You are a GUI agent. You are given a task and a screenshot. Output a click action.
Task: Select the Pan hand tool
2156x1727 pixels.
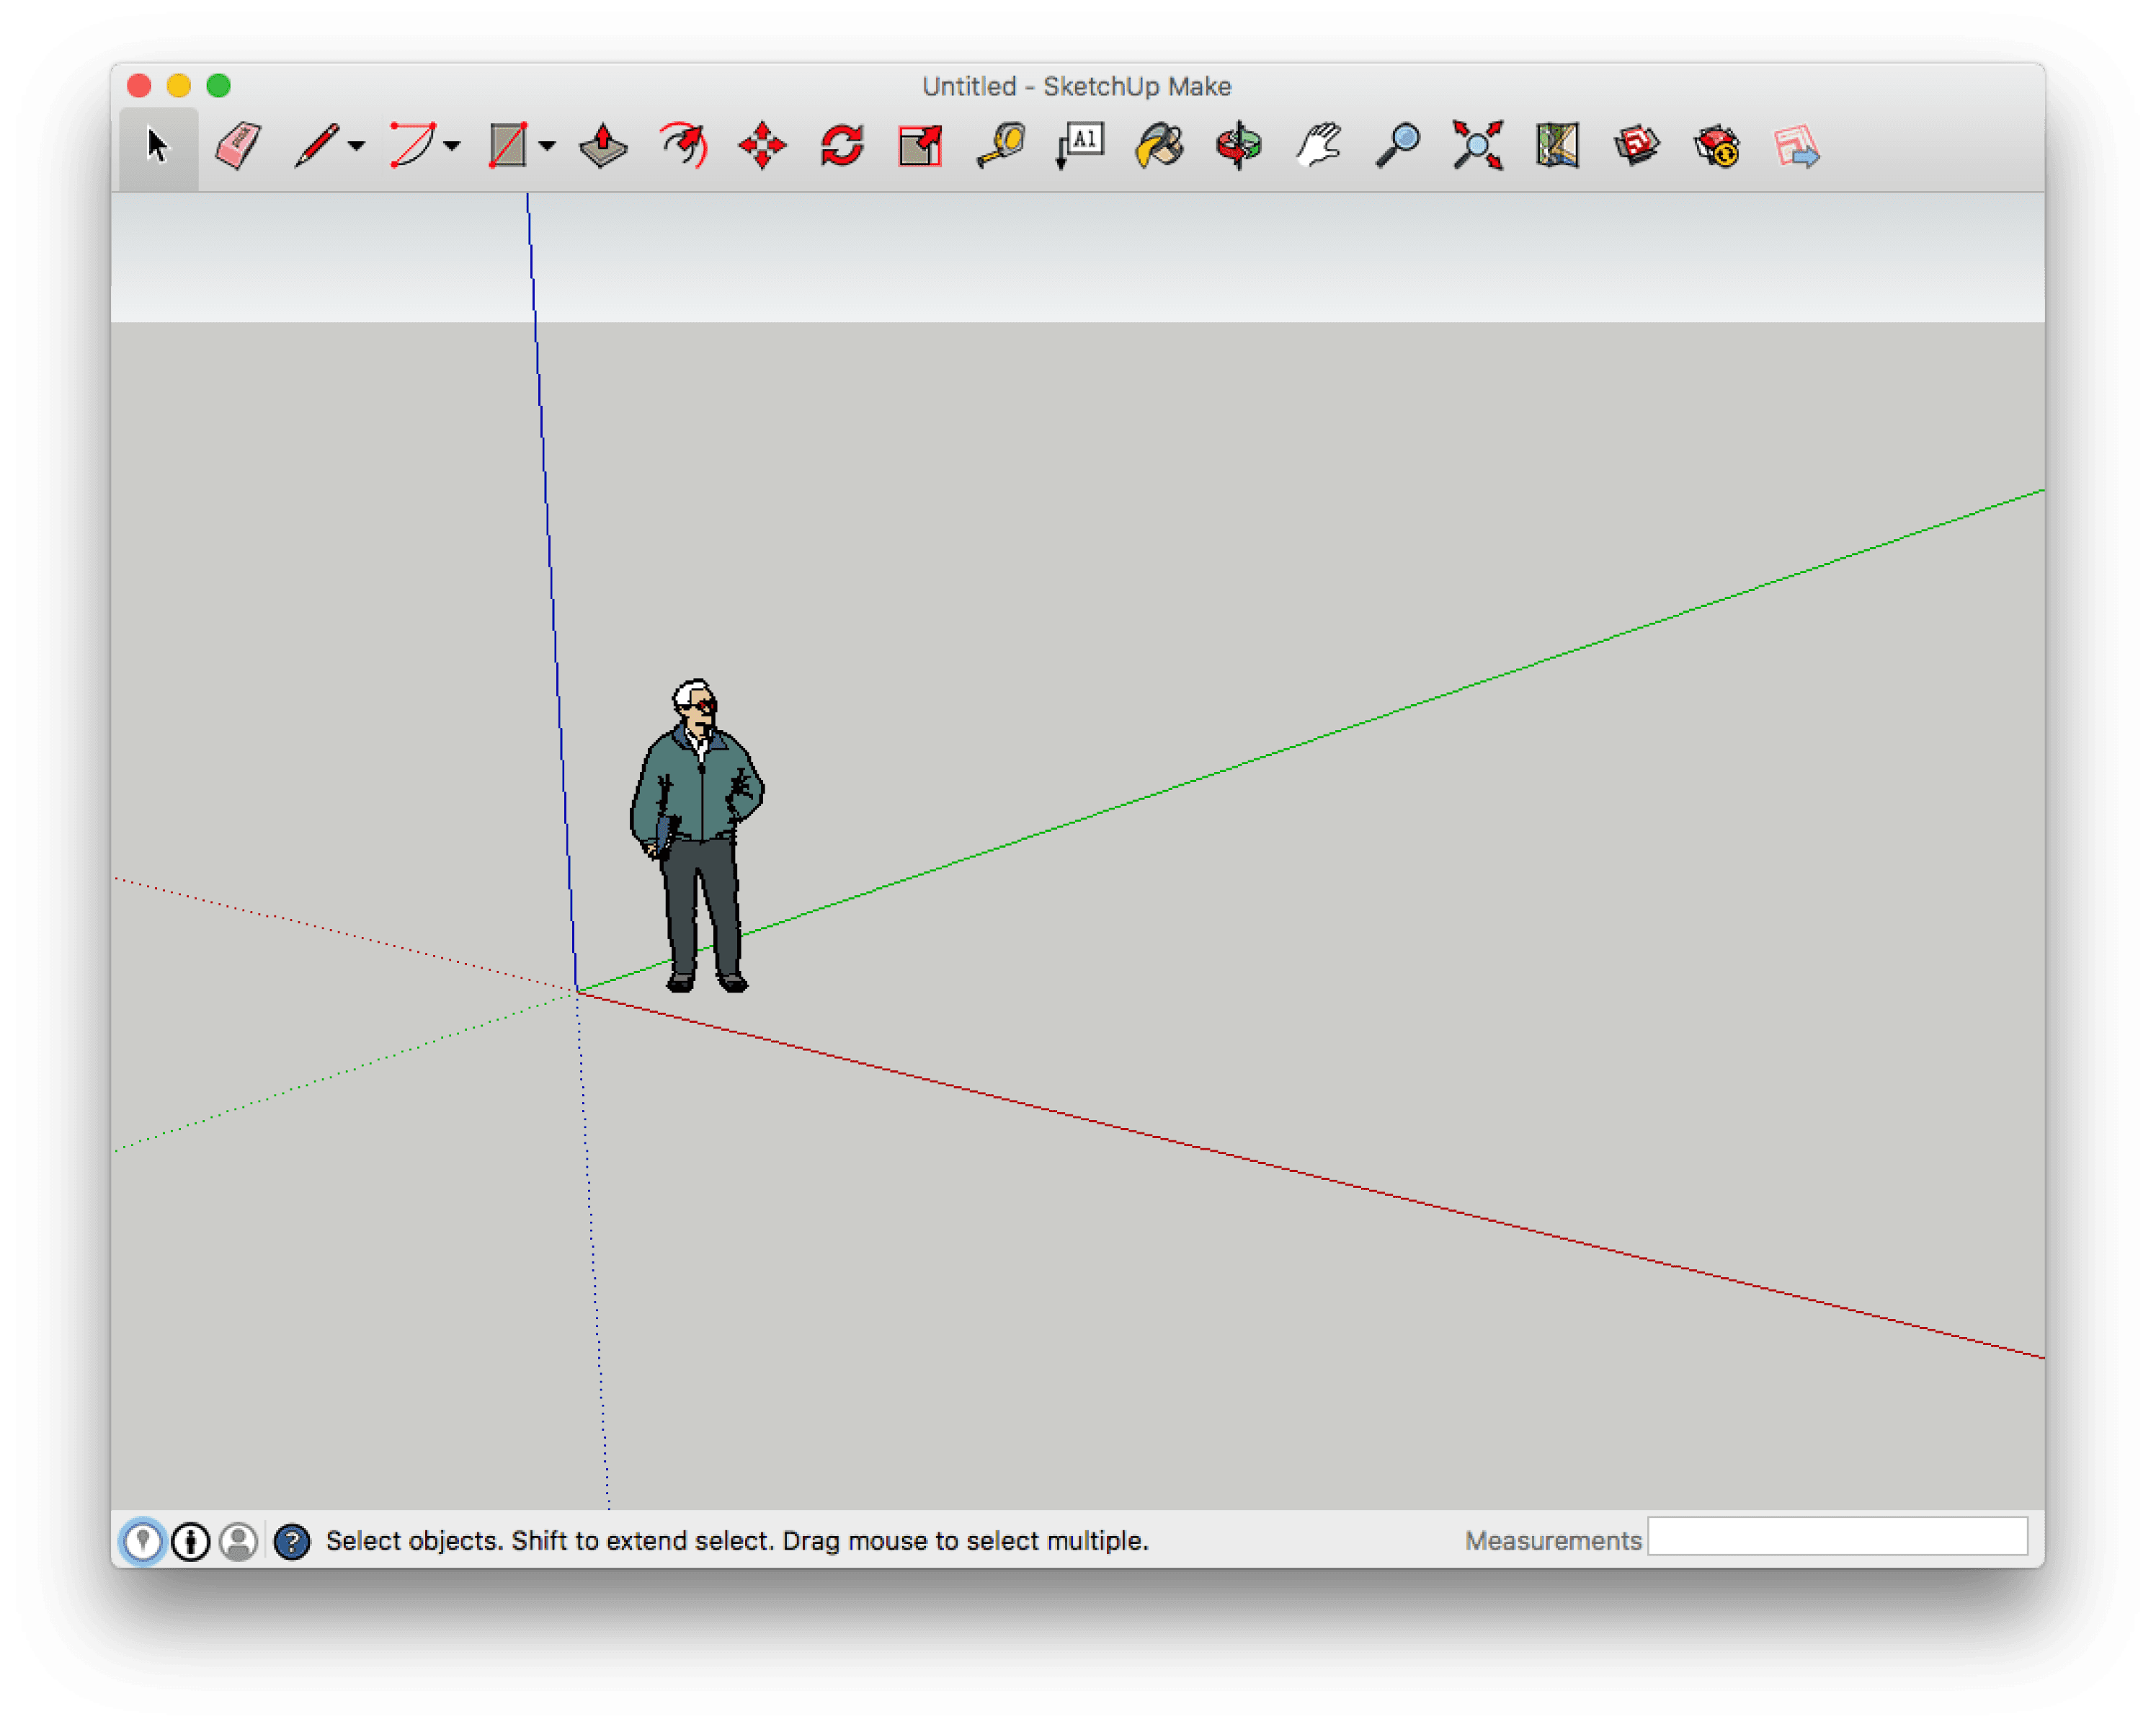pyautogui.click(x=1319, y=146)
